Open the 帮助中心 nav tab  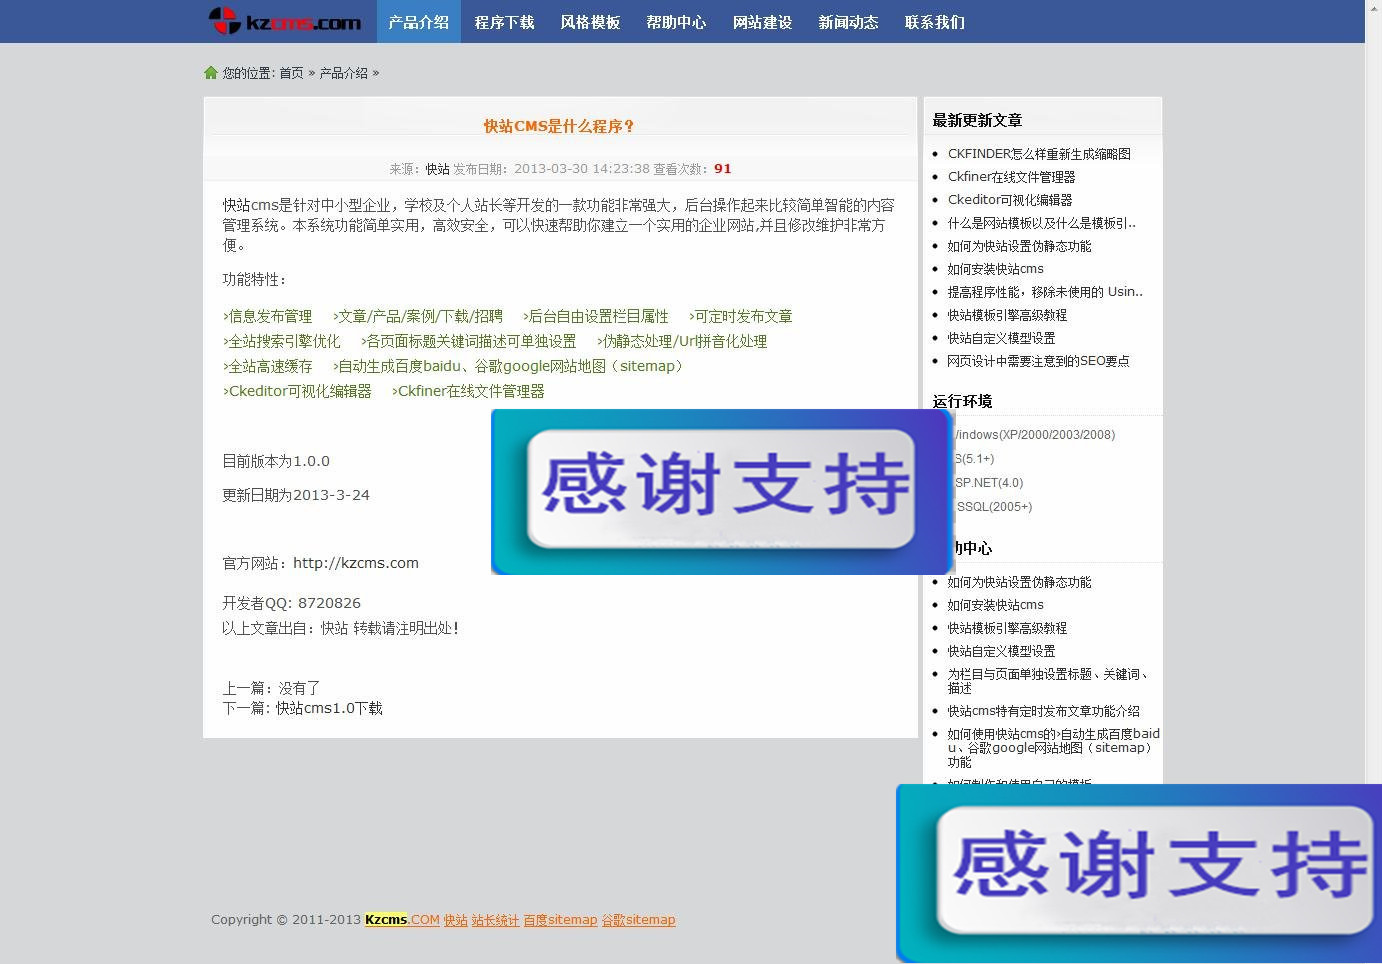pos(676,21)
